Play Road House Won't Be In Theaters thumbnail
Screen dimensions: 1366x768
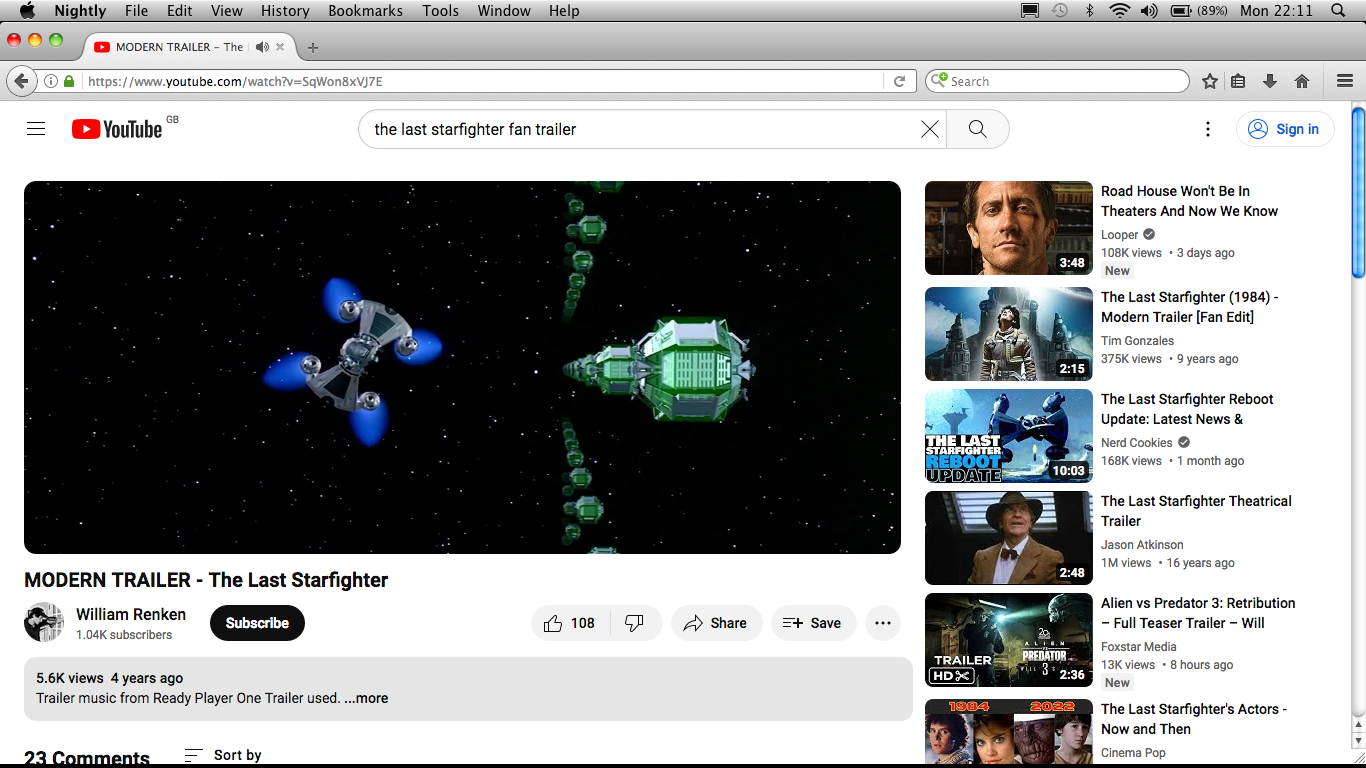[1009, 228]
